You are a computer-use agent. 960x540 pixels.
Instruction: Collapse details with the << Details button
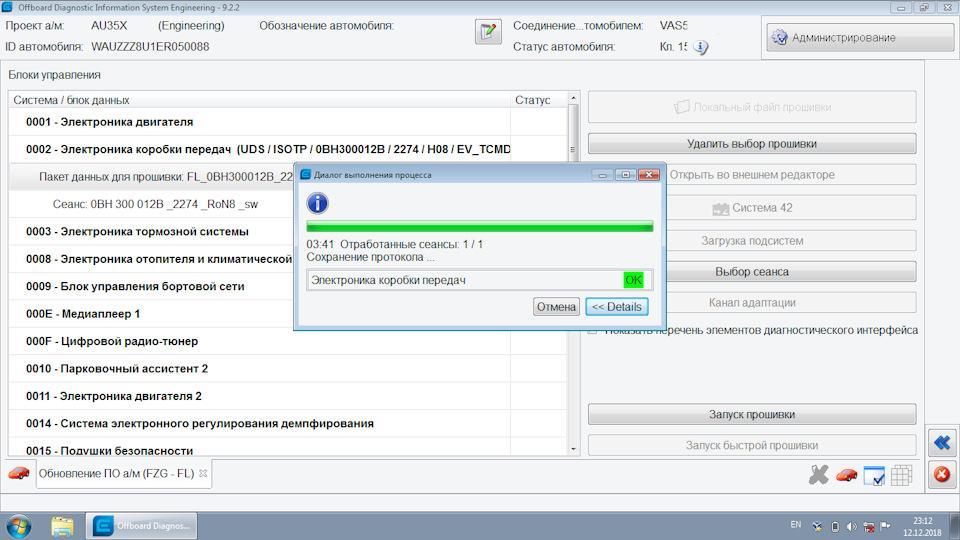[x=617, y=307]
